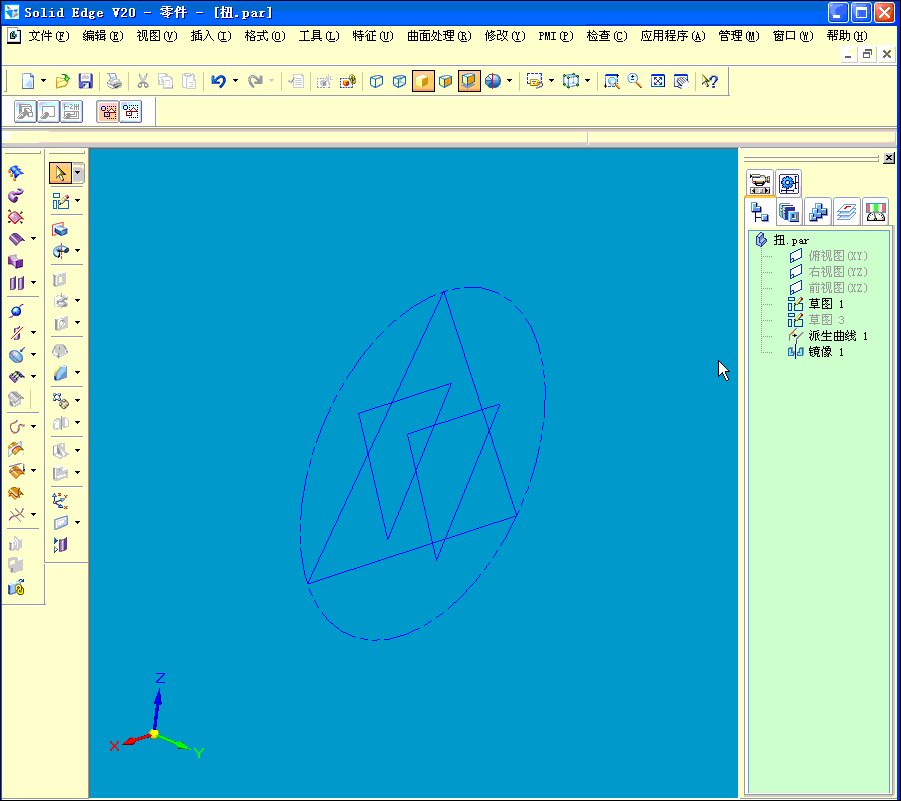Click the Fit view icon
Screen dimensions: 901x801
click(x=658, y=81)
